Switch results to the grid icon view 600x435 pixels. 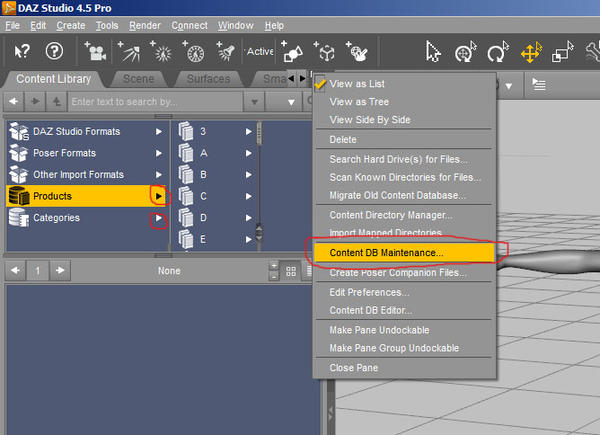click(291, 271)
